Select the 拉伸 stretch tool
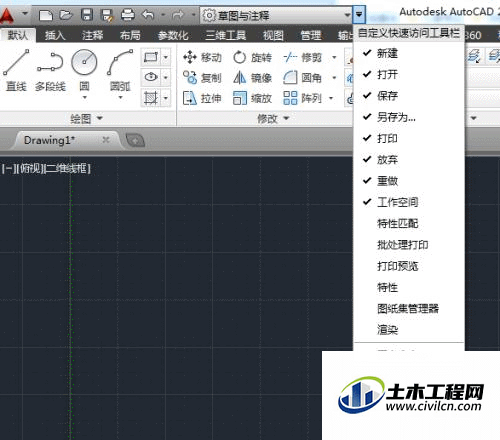Image resolution: width=500 pixels, height=440 pixels. click(202, 98)
